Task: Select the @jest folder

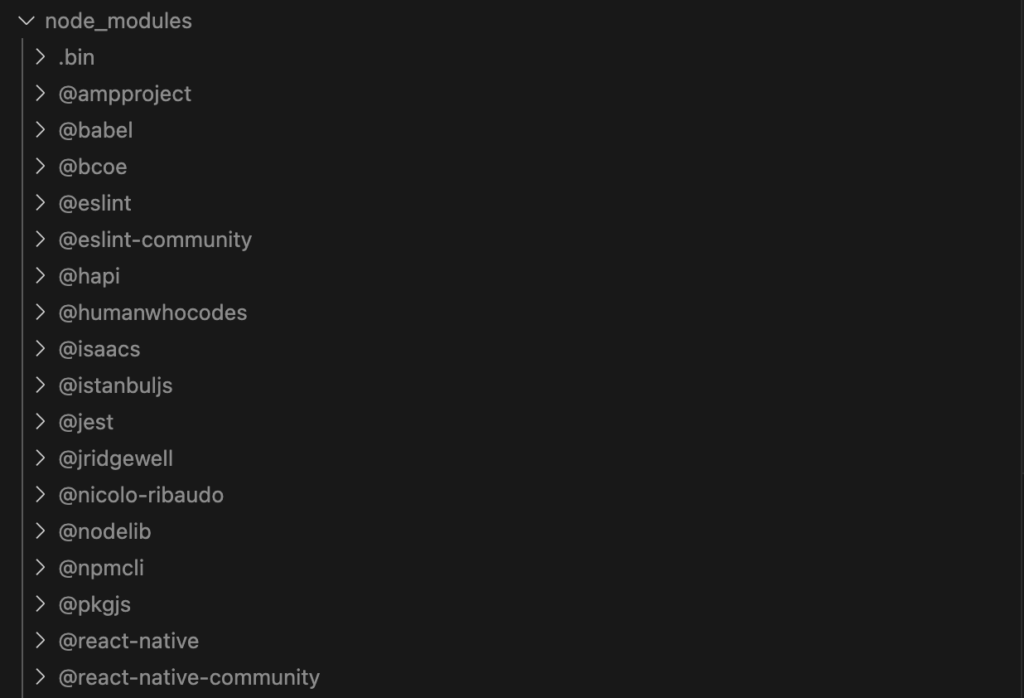Action: (86, 422)
